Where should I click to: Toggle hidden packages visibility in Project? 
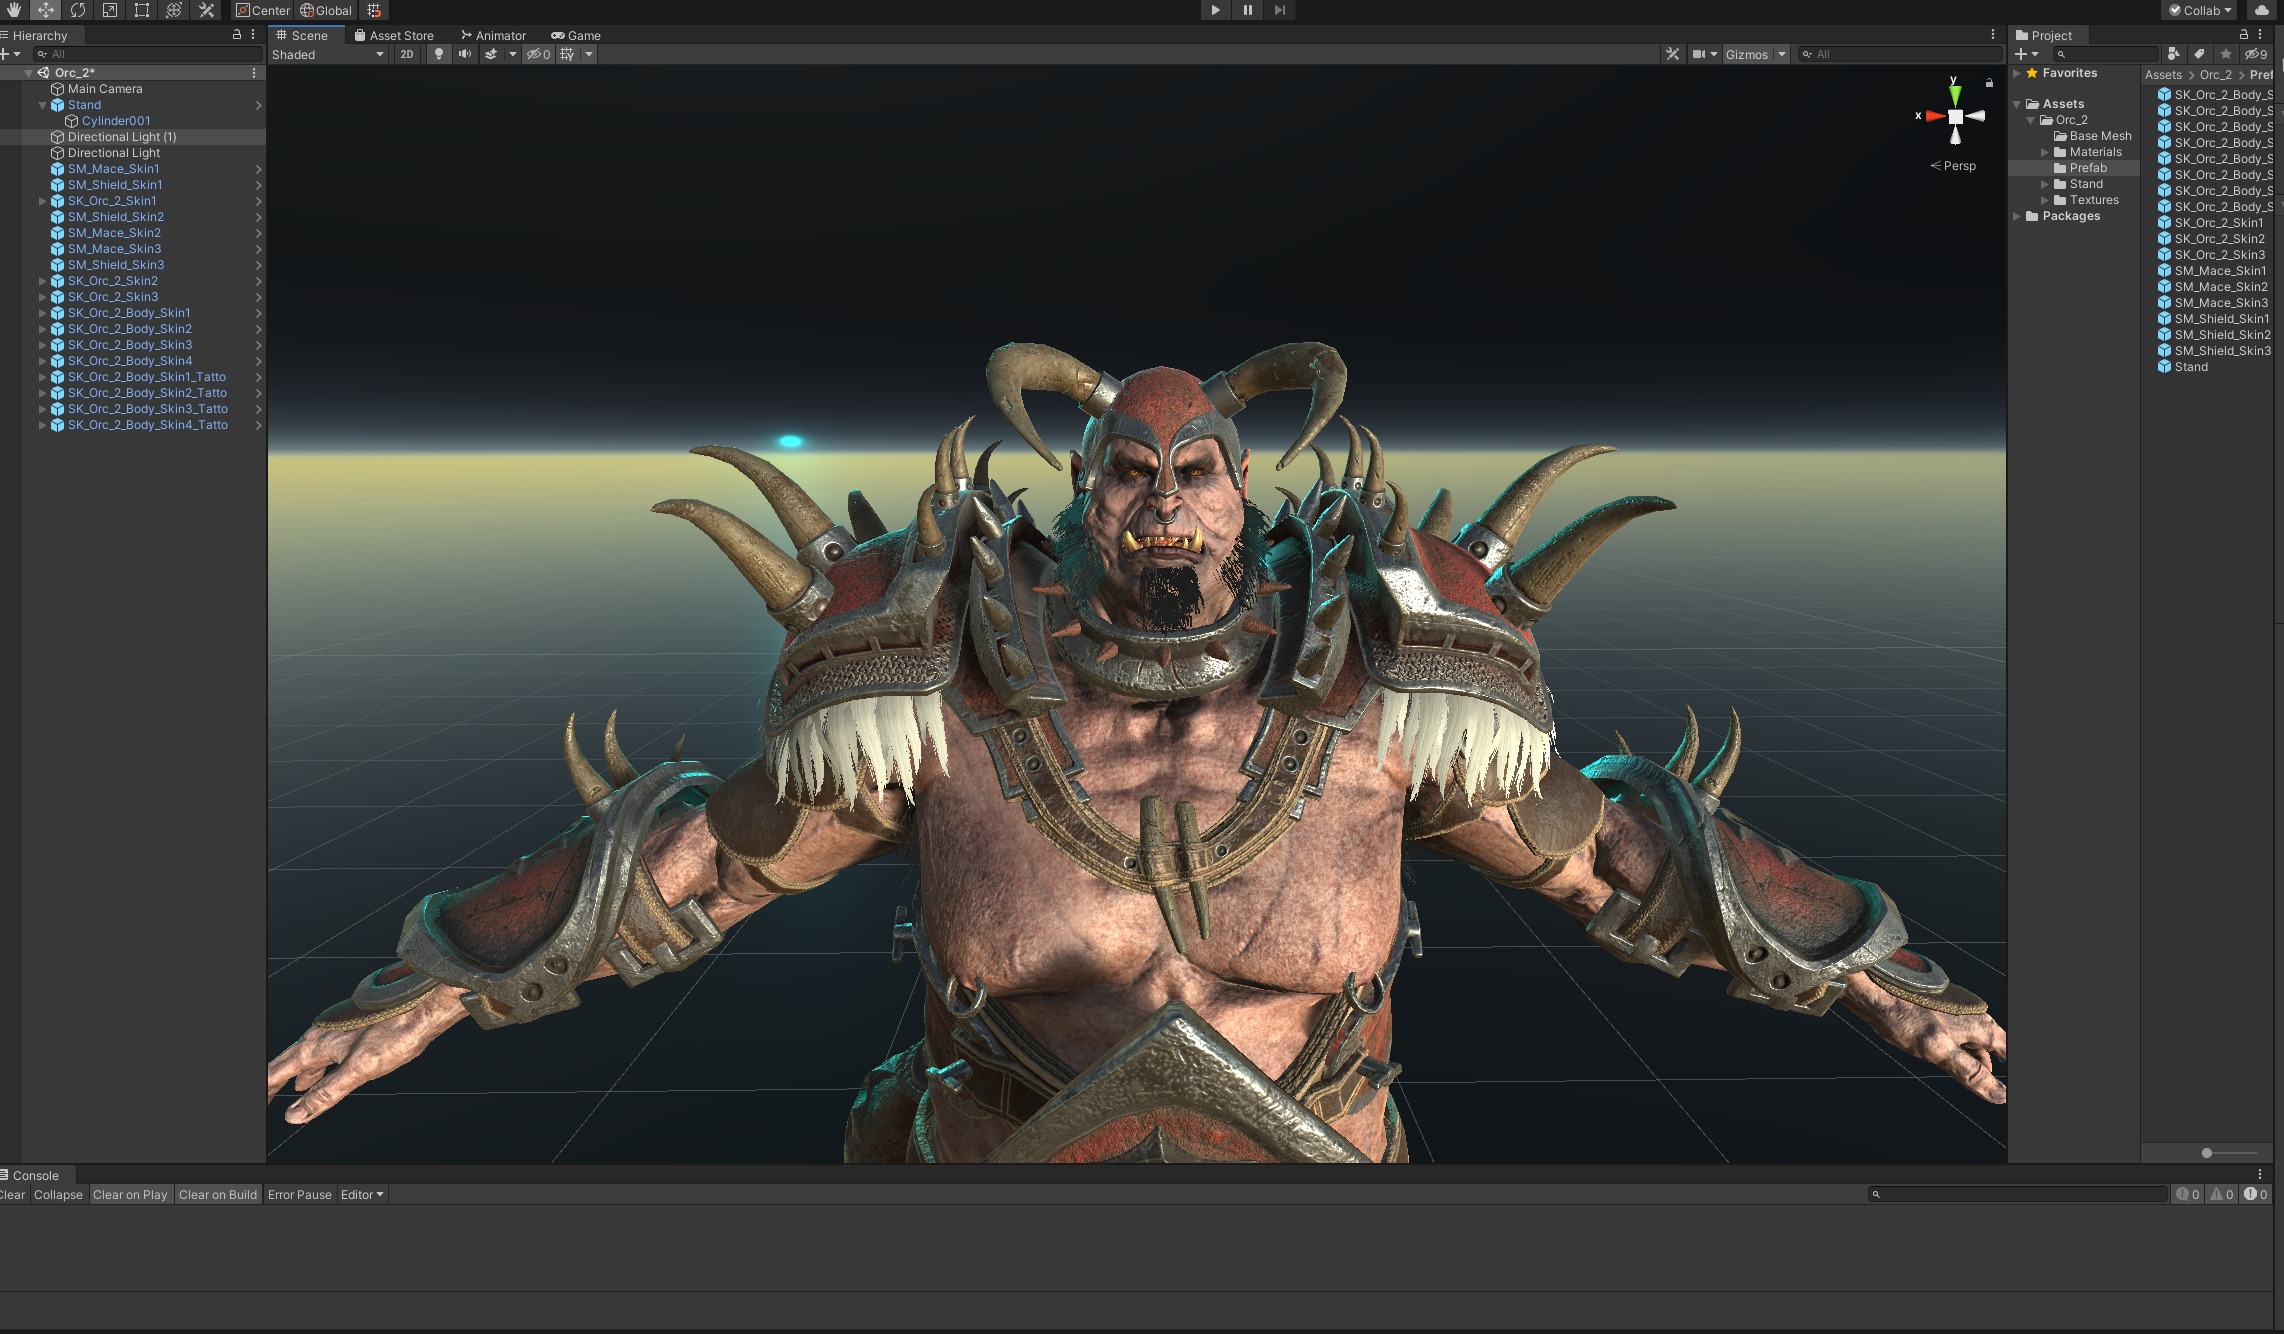pos(2256,54)
